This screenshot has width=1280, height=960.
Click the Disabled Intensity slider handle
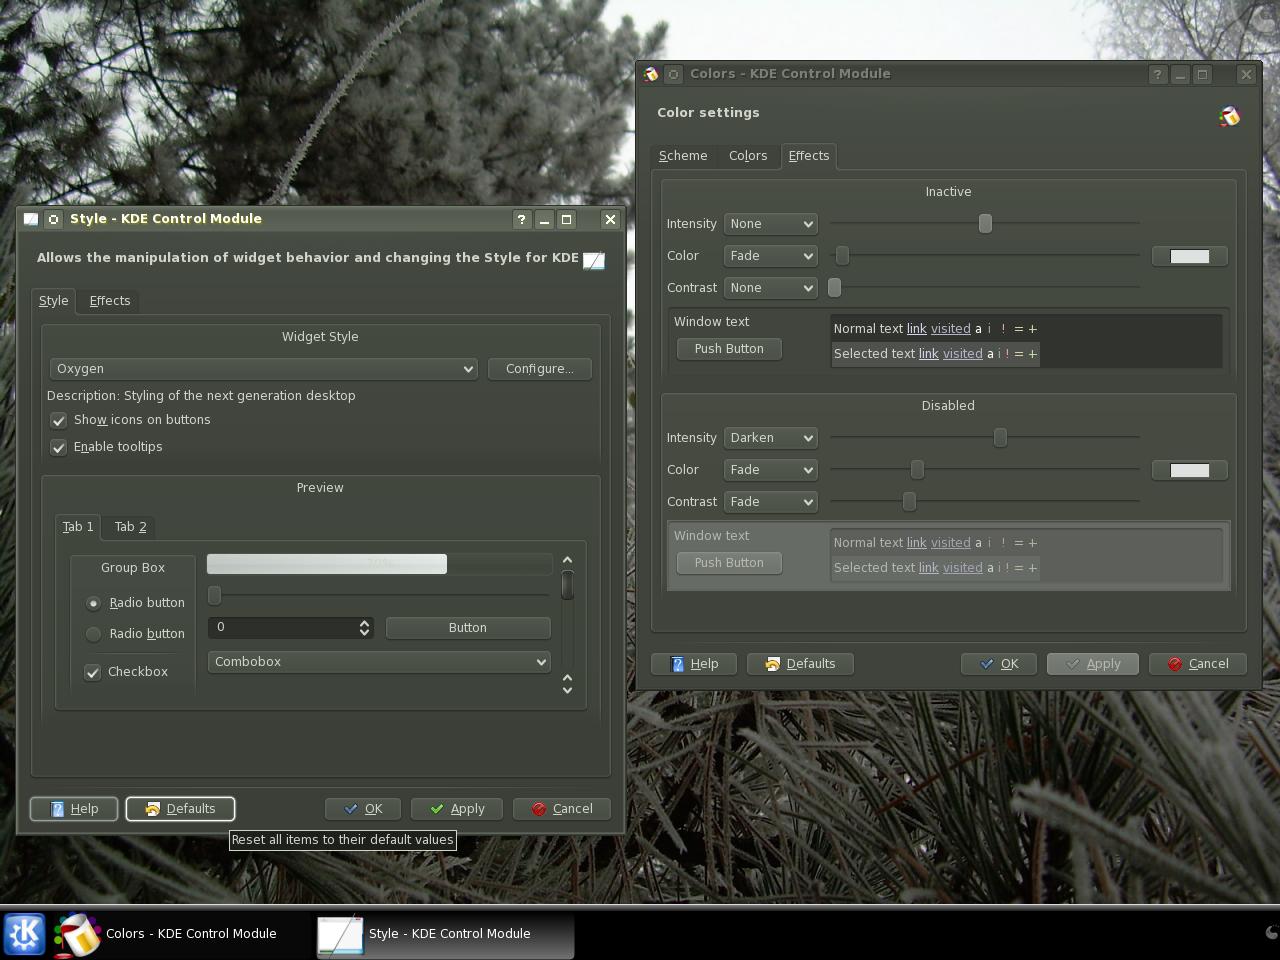coord(1000,438)
